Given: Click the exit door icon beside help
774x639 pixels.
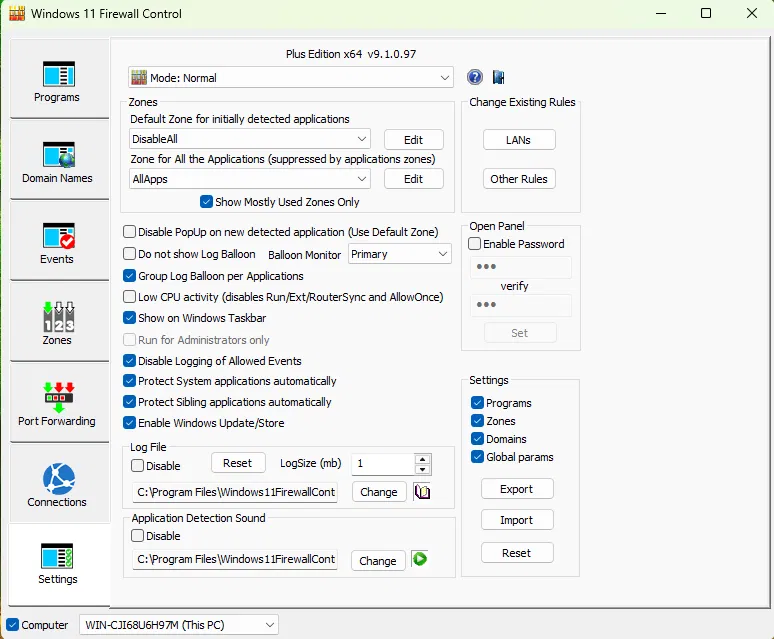Looking at the screenshot, I should (499, 77).
